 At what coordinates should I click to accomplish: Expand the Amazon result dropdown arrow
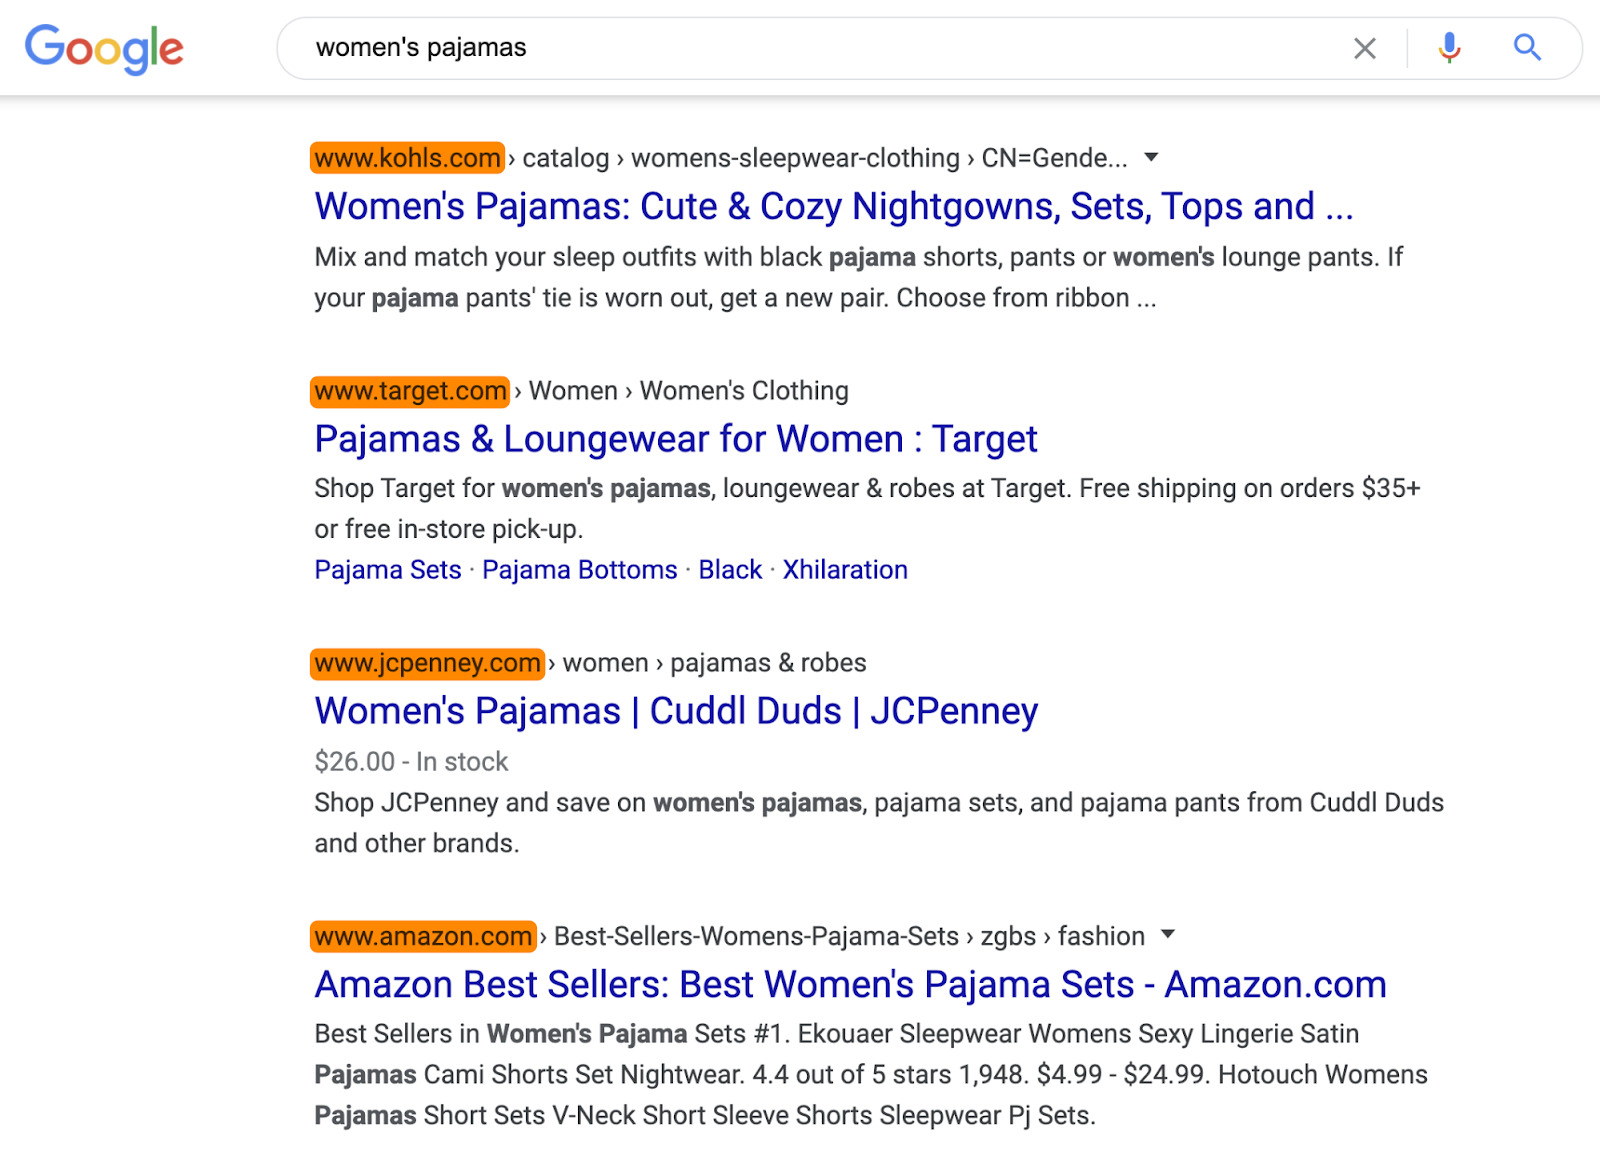click(x=1167, y=935)
